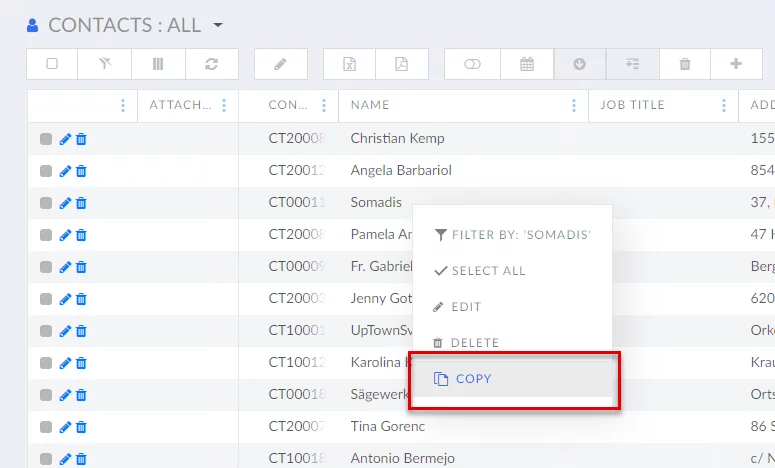
Task: Click the refresh icon in toolbar
Action: (x=212, y=64)
